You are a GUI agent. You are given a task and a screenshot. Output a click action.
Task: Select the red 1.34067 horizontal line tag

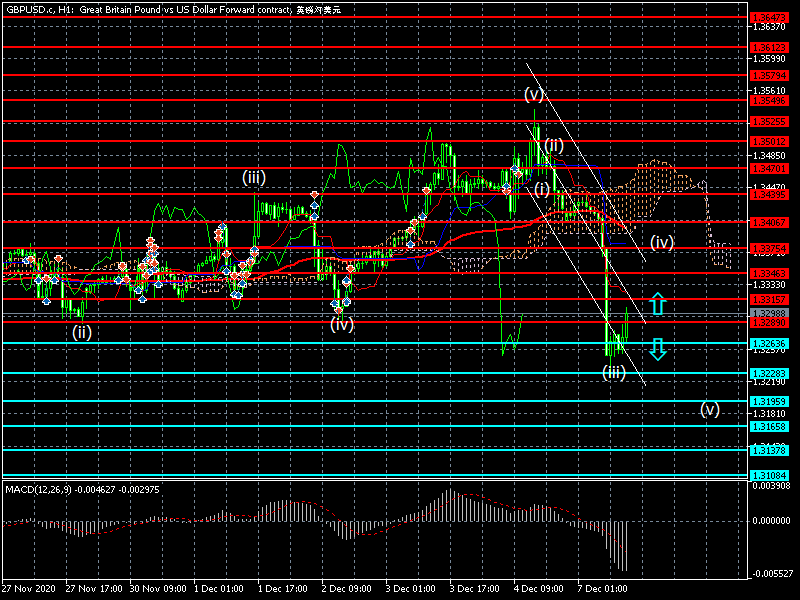point(769,222)
